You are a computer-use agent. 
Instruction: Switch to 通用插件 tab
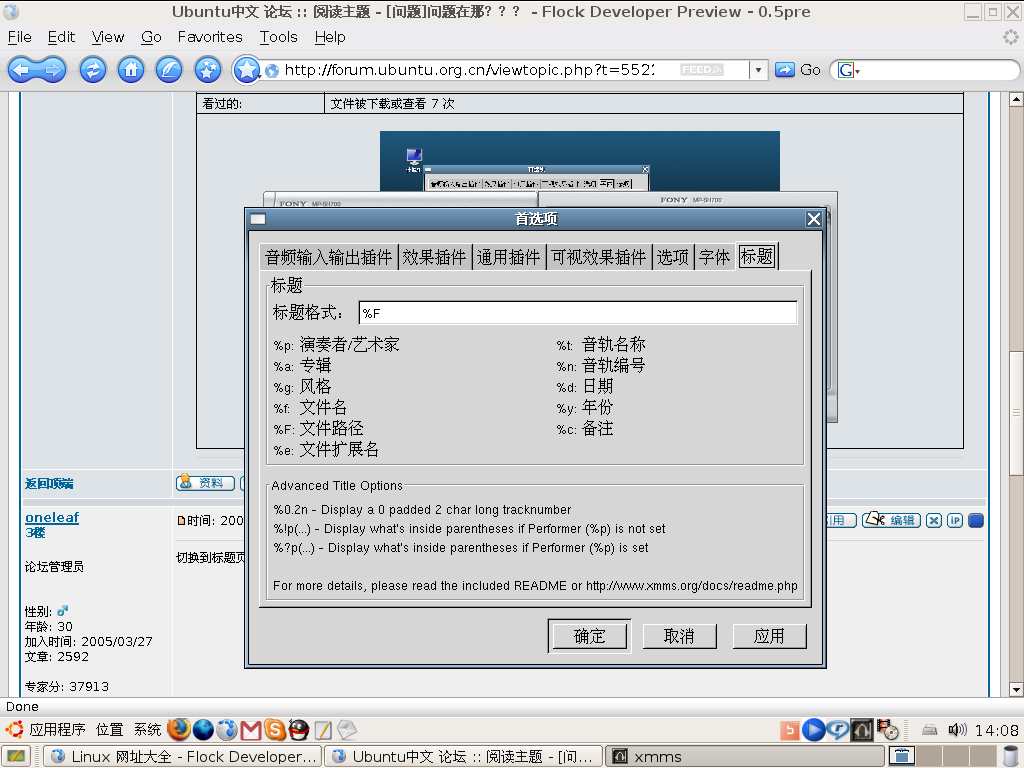coord(508,257)
